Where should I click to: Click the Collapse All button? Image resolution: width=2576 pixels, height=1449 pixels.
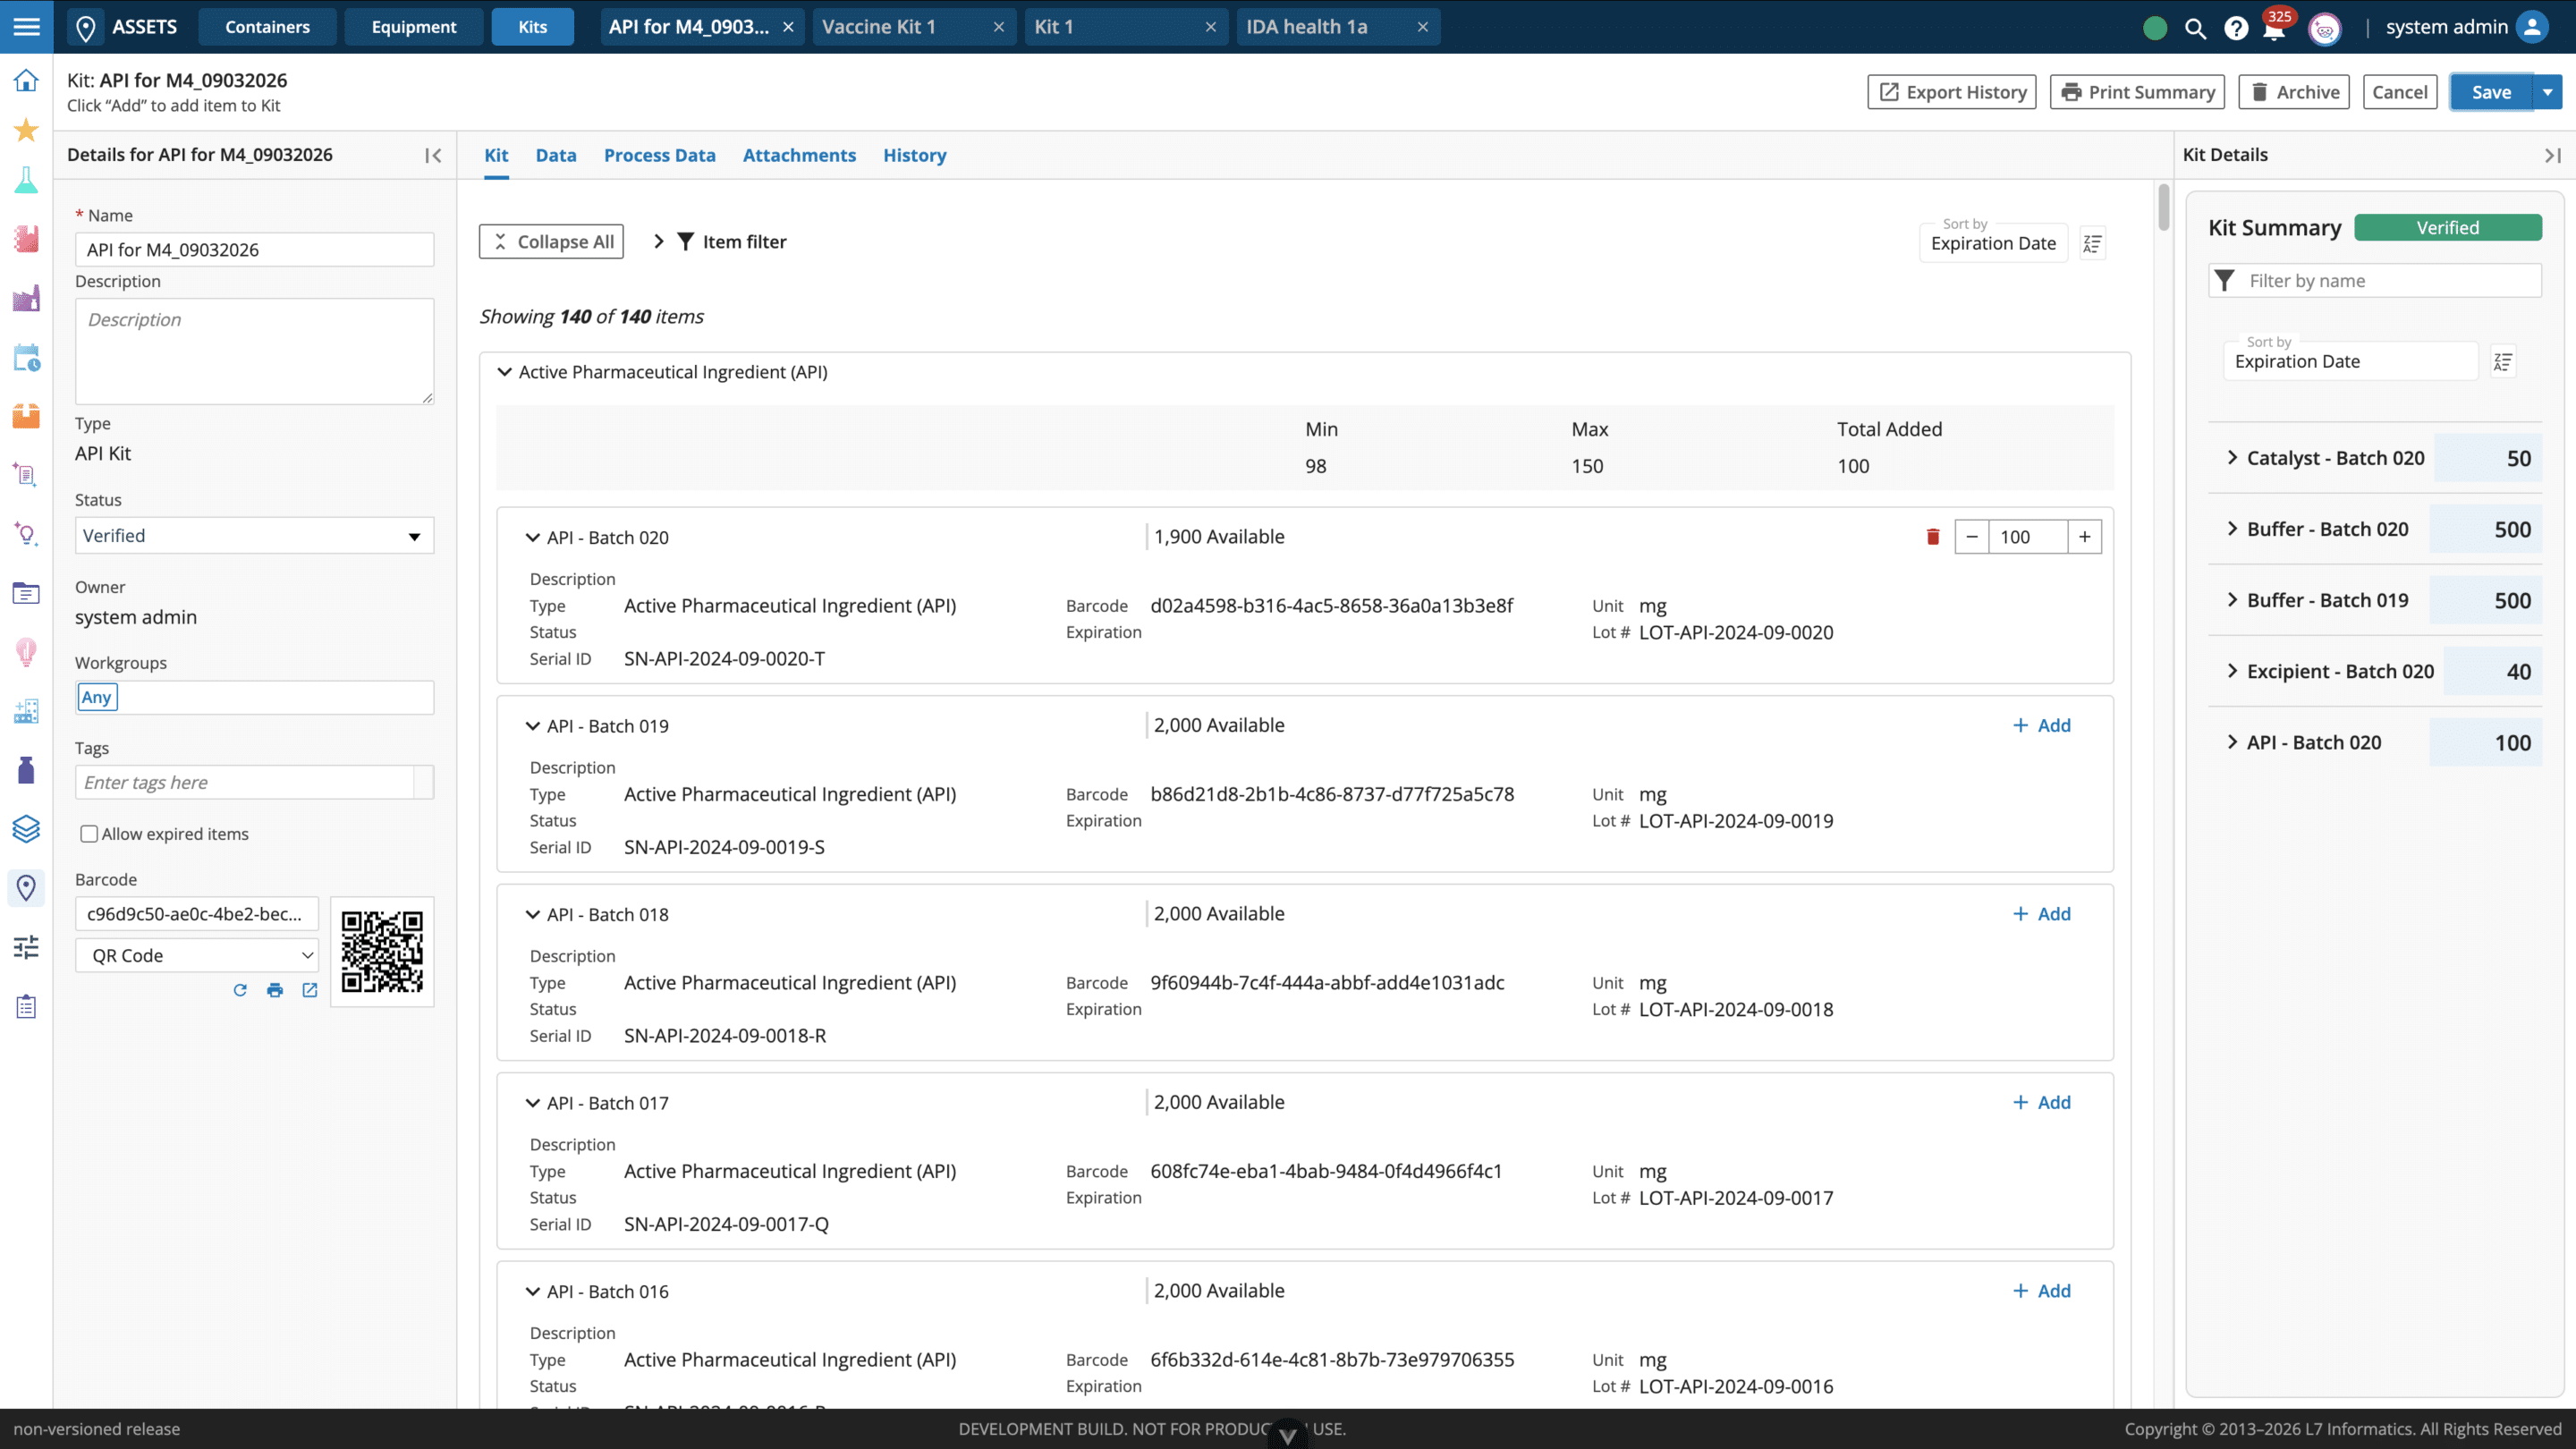pyautogui.click(x=551, y=242)
